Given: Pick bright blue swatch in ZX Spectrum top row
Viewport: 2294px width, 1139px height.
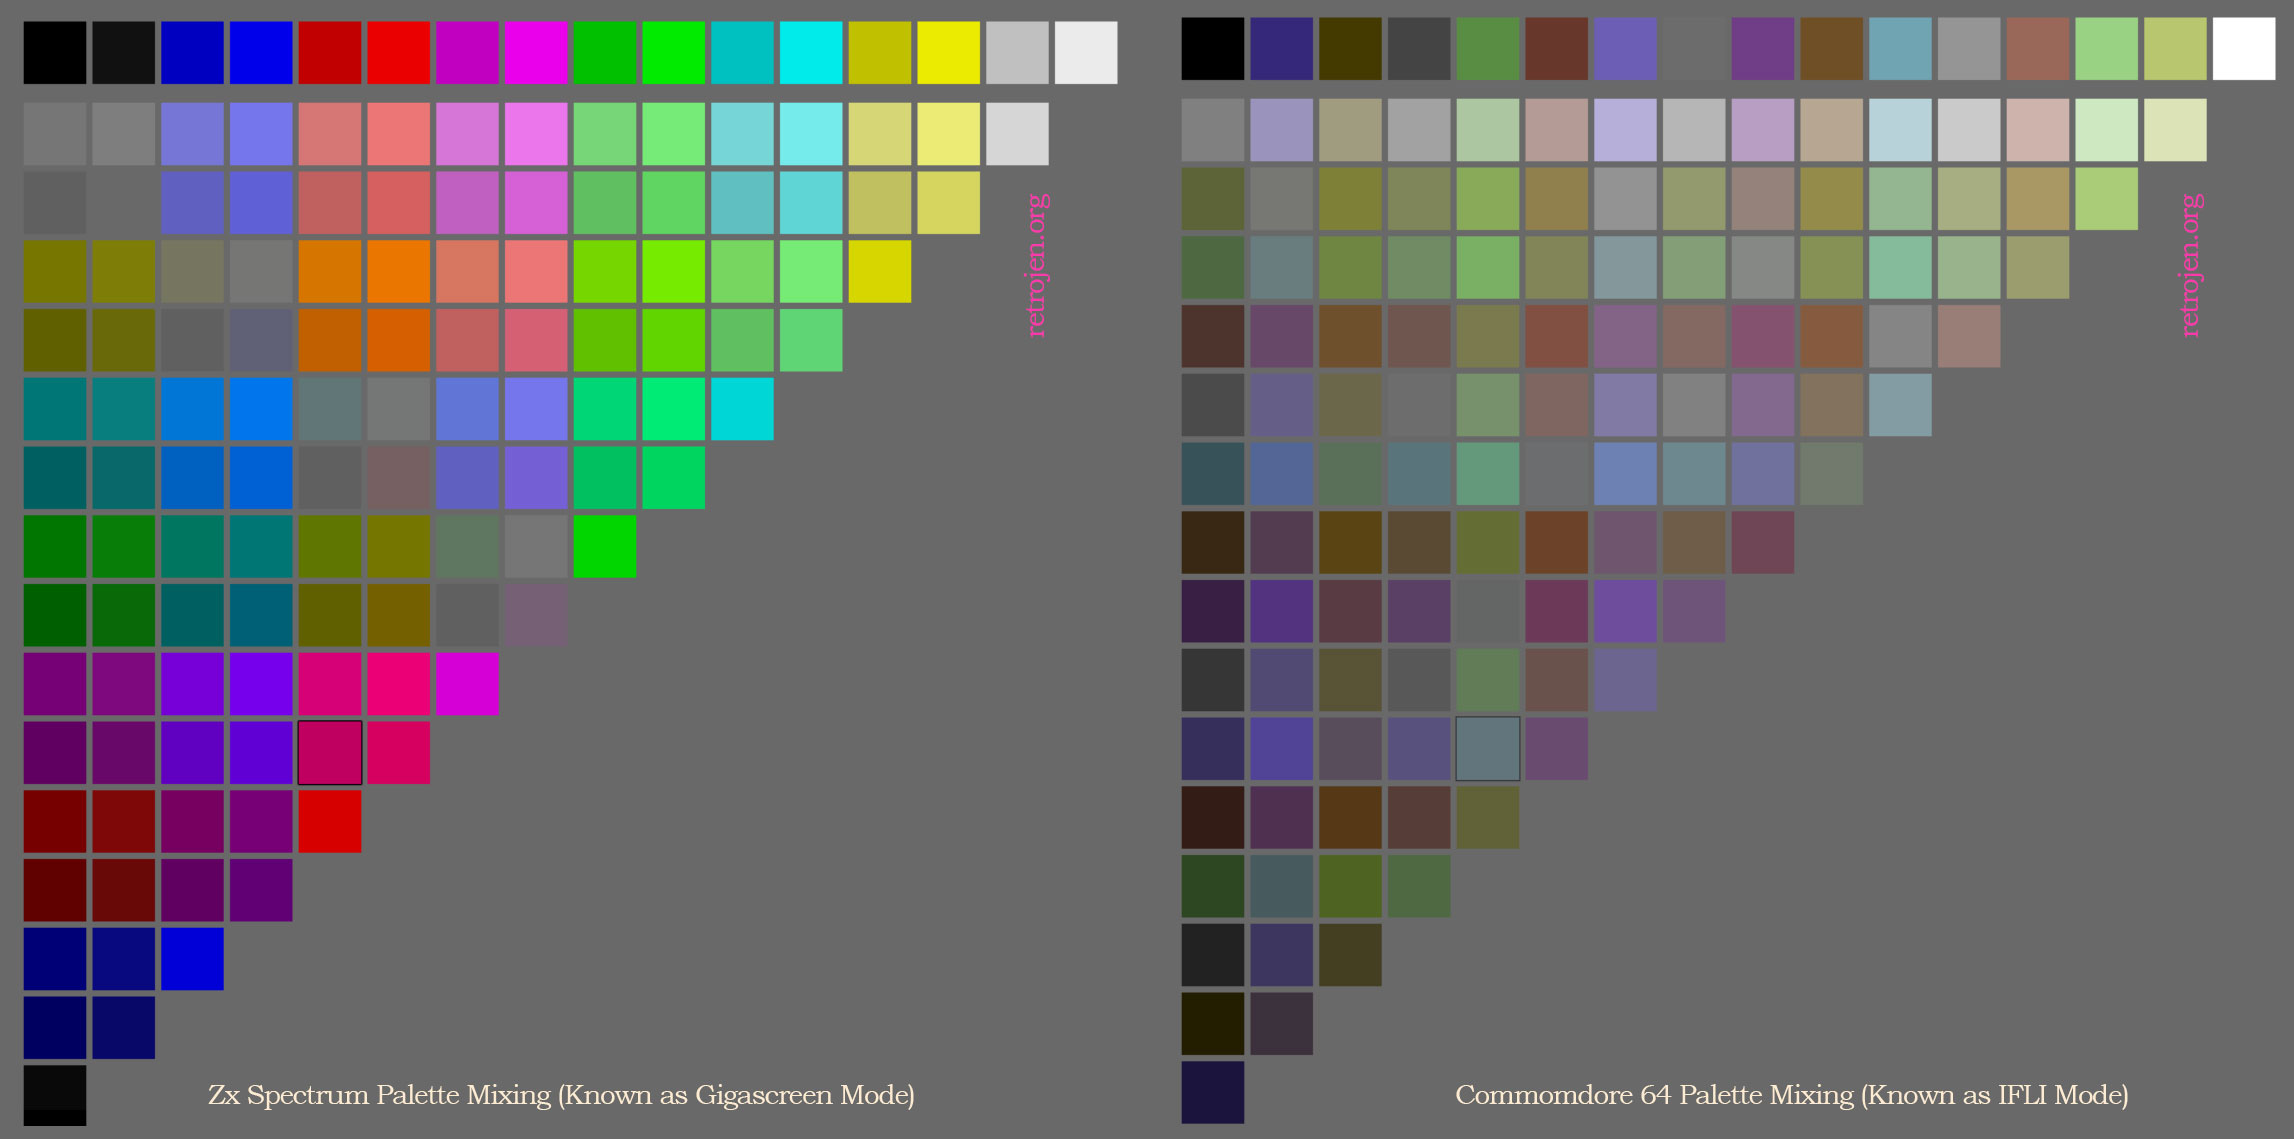Looking at the screenshot, I should (x=261, y=53).
